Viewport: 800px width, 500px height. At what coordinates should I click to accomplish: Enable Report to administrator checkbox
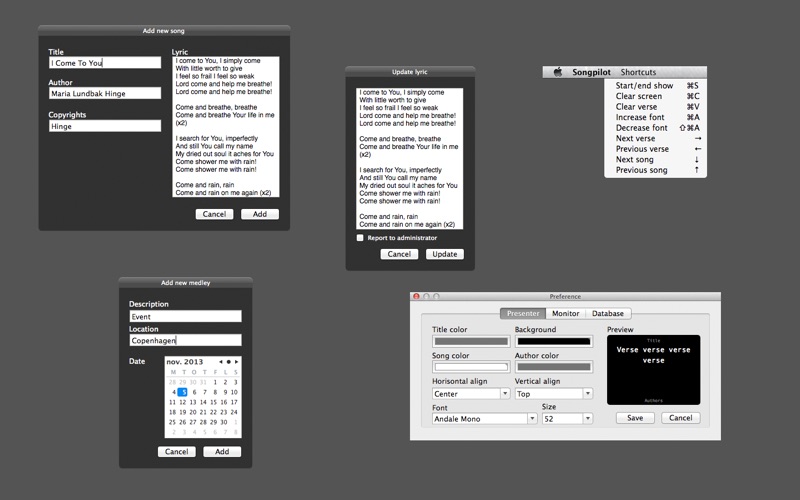tap(360, 238)
